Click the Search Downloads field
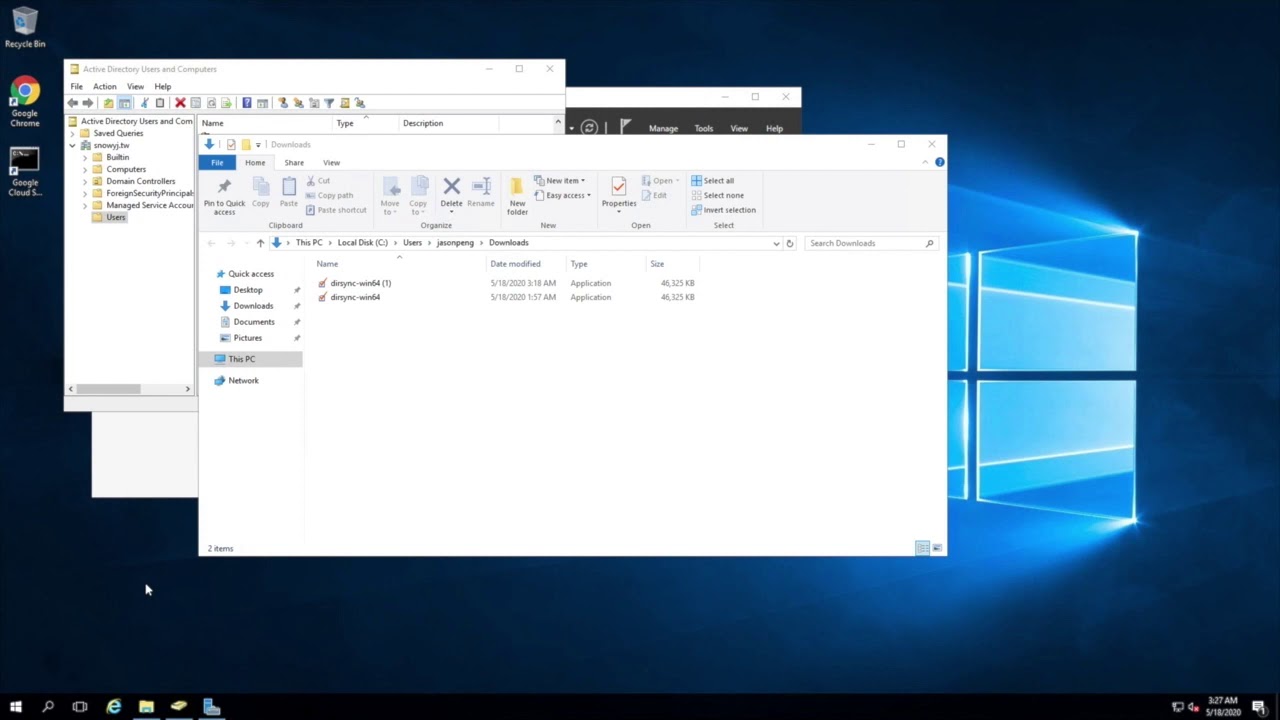The width and height of the screenshot is (1280, 720). click(x=870, y=243)
